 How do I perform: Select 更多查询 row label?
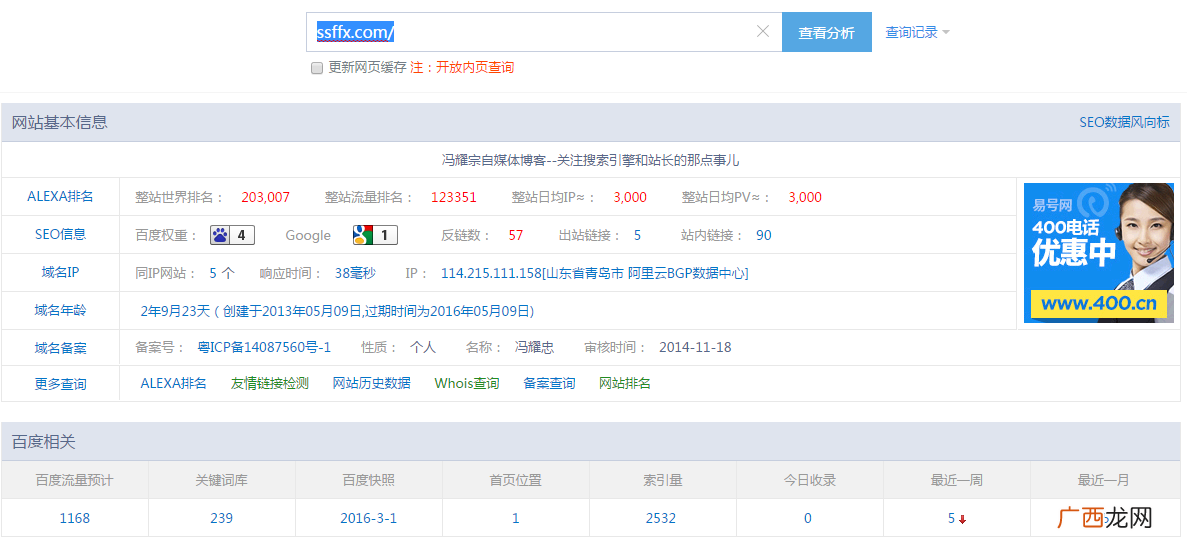61,384
